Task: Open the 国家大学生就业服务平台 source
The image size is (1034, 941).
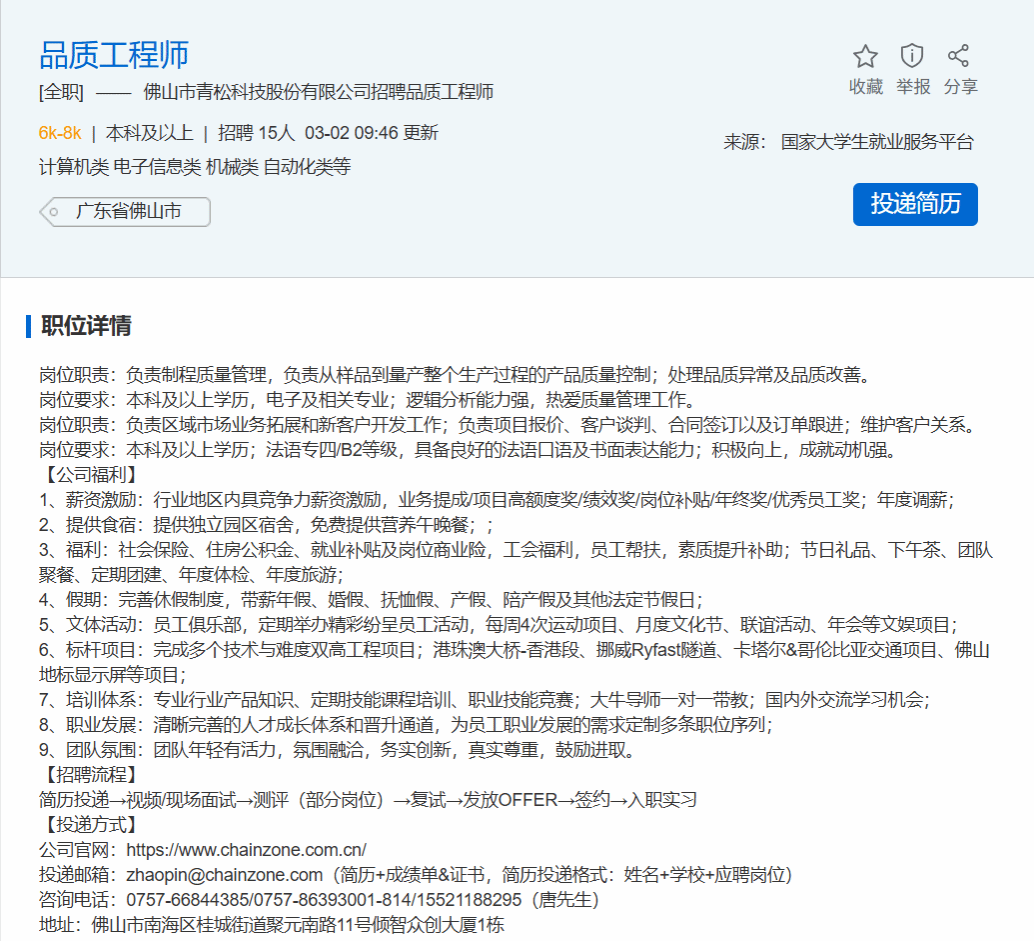Action: click(x=876, y=142)
